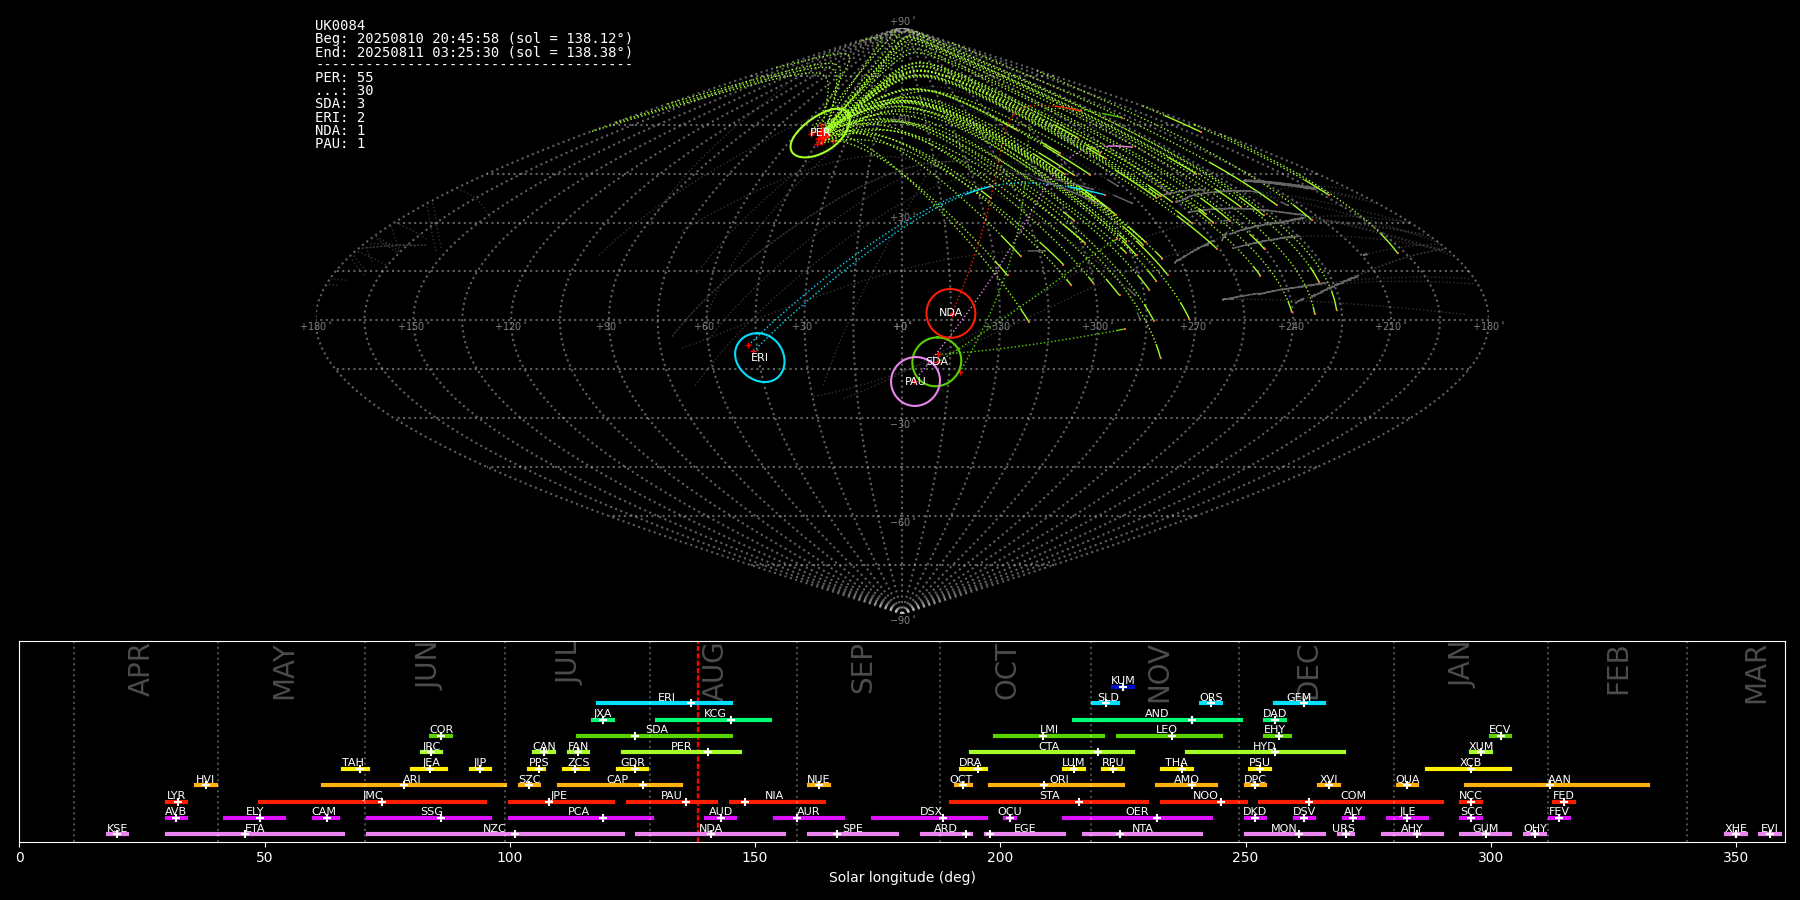Click the ORI shower bar in timeline
This screenshot has width=1800, height=900.
point(1056,785)
